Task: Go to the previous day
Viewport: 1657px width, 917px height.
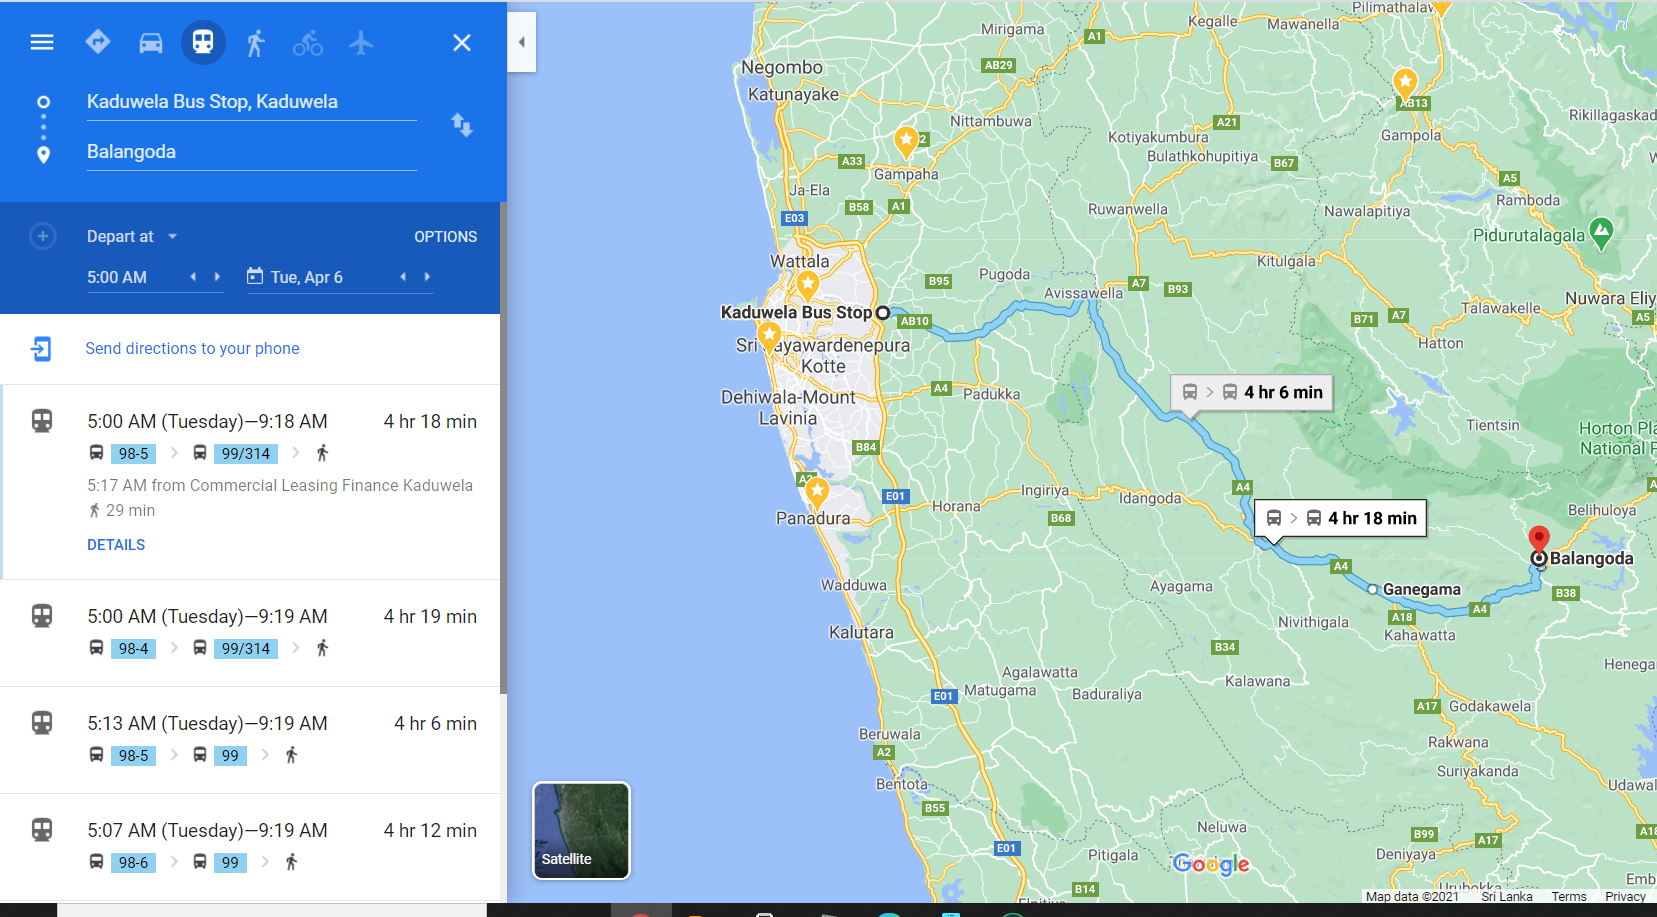Action: pos(403,277)
